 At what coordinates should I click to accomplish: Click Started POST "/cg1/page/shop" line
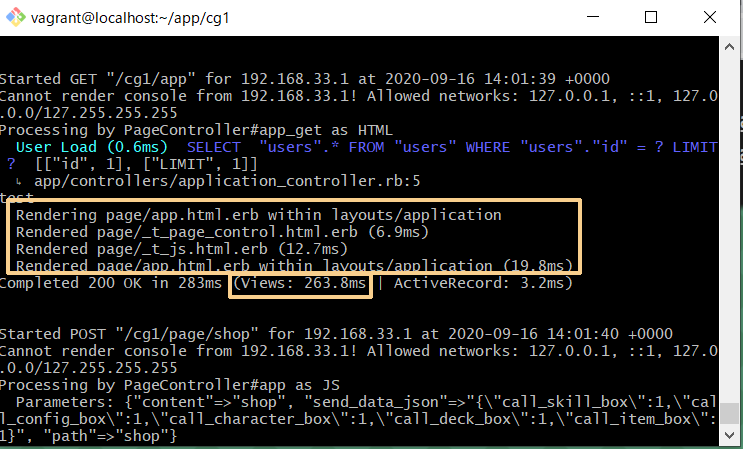[336, 334]
